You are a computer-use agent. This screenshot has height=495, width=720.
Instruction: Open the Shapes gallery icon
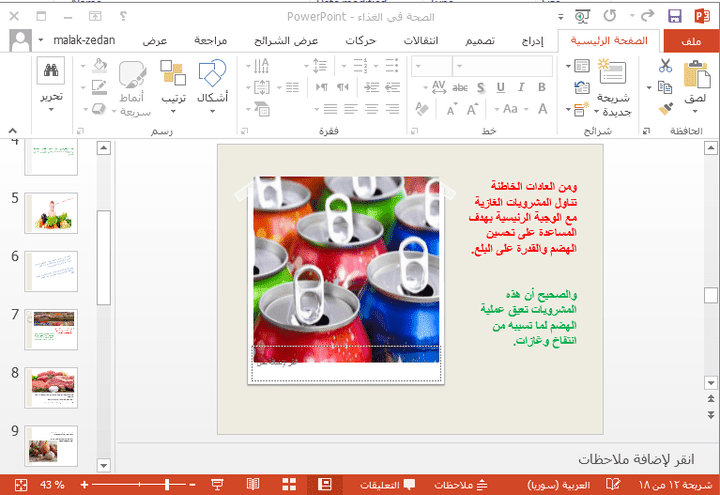click(212, 73)
